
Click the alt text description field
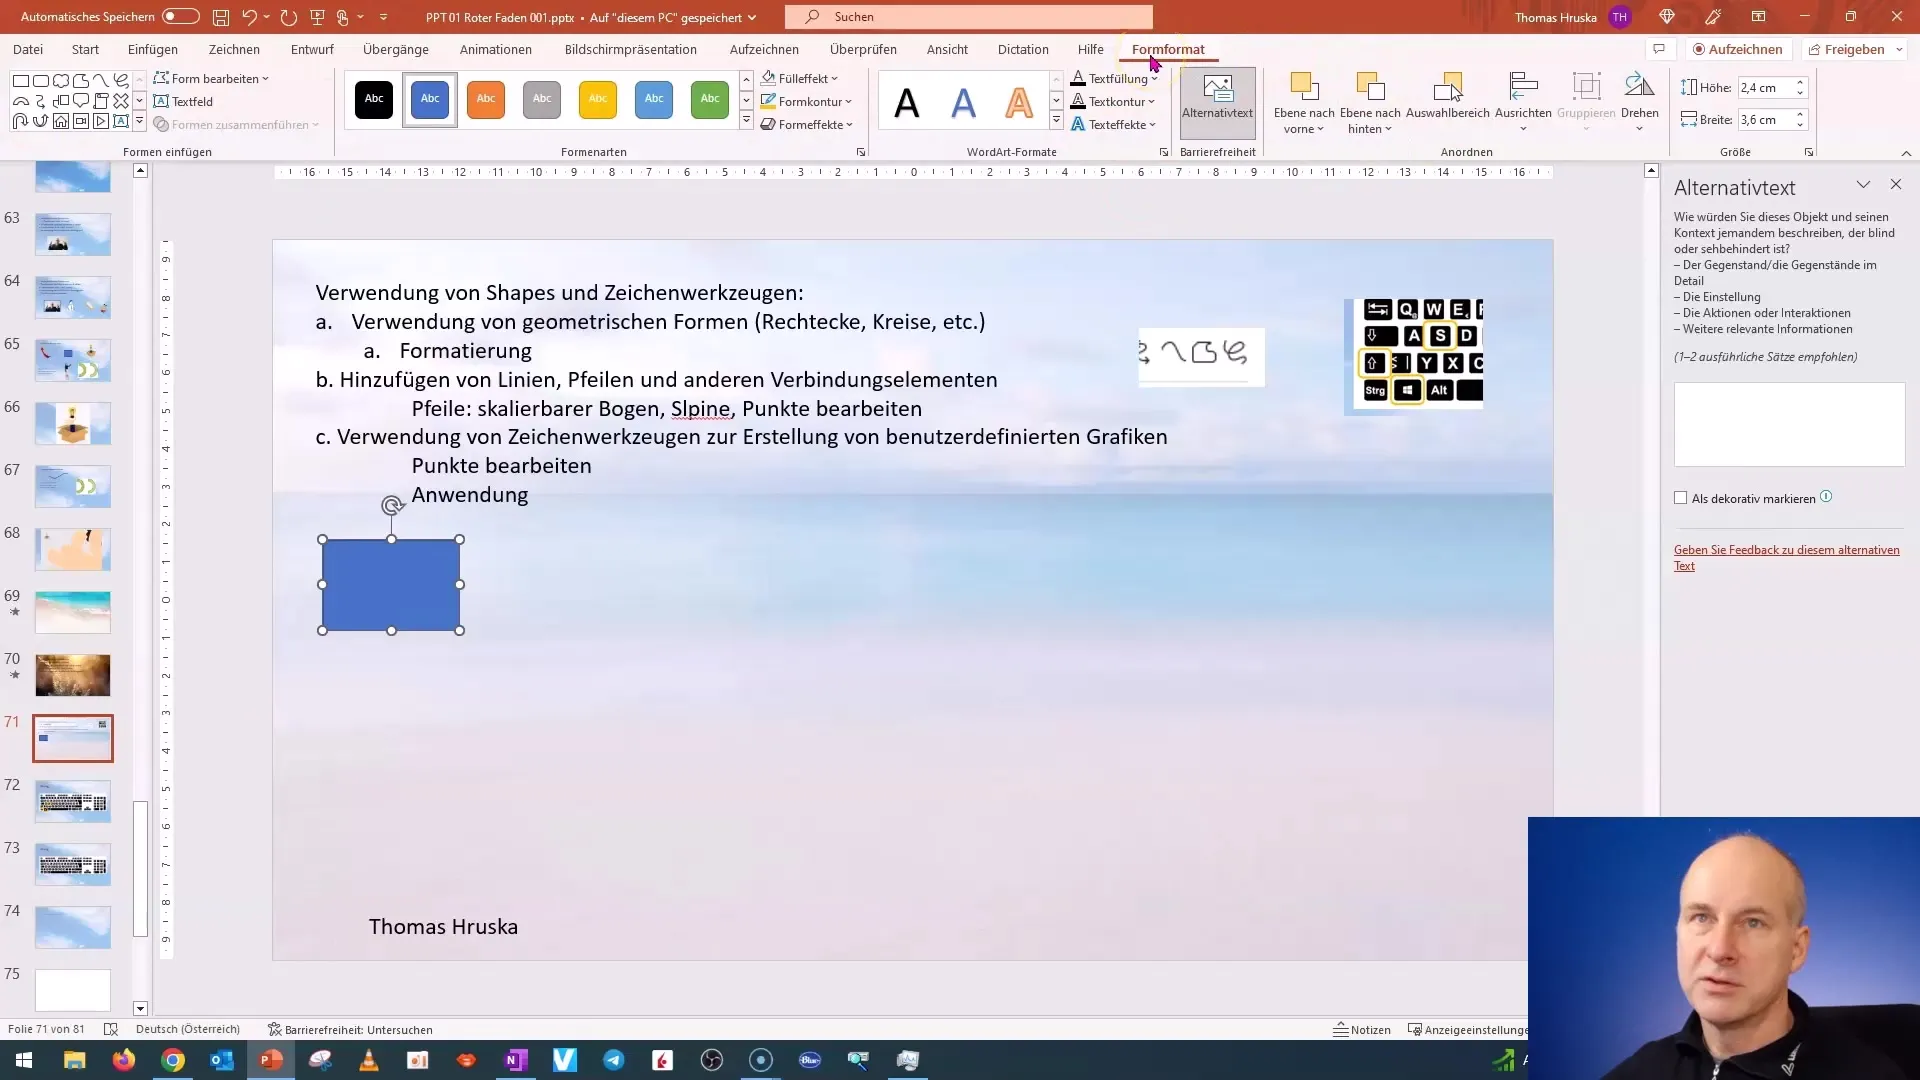click(1789, 424)
